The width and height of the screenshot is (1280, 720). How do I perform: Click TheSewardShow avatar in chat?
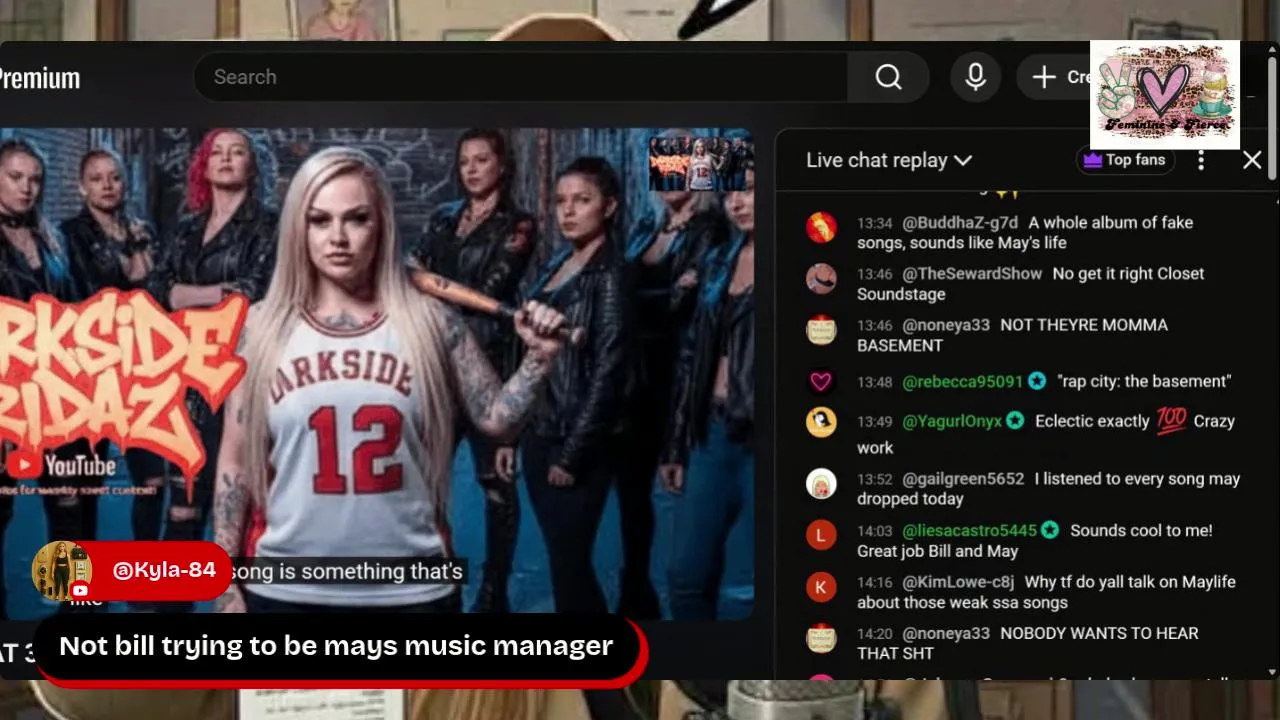click(821, 278)
